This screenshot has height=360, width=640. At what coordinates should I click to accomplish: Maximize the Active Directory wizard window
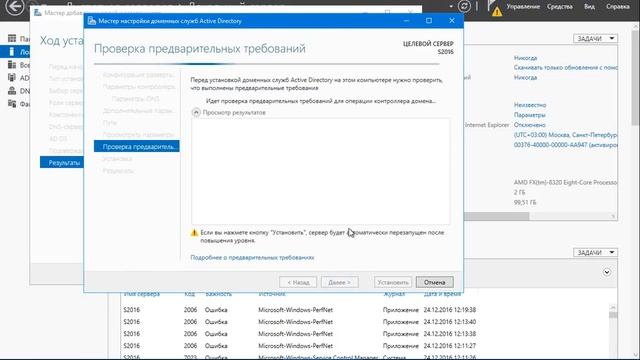(429, 20)
